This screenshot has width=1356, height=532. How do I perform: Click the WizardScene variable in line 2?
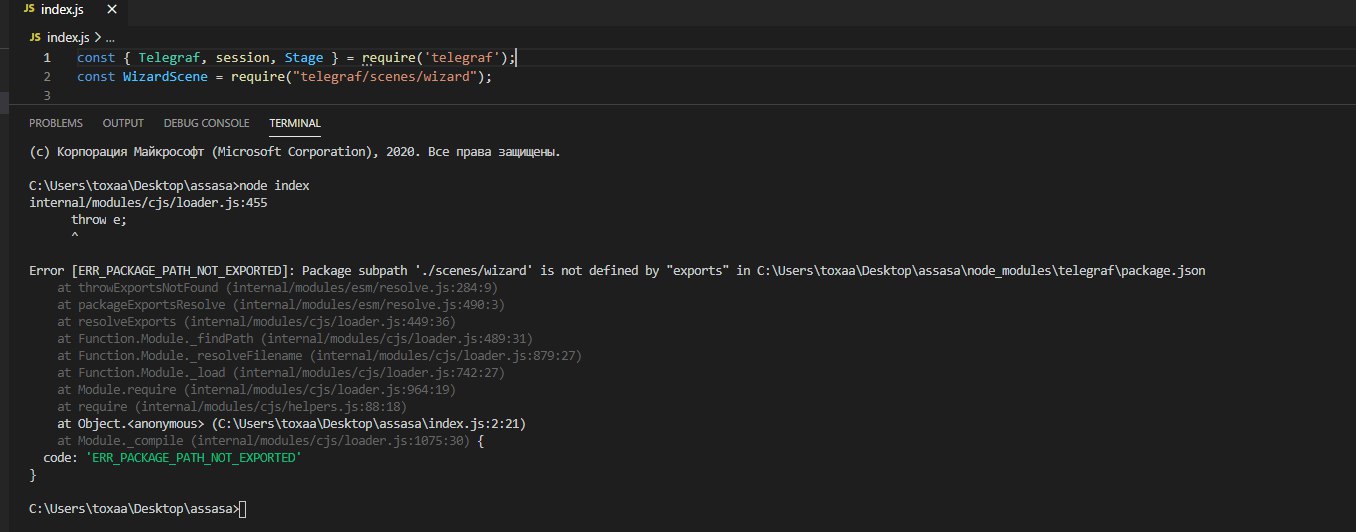[165, 76]
